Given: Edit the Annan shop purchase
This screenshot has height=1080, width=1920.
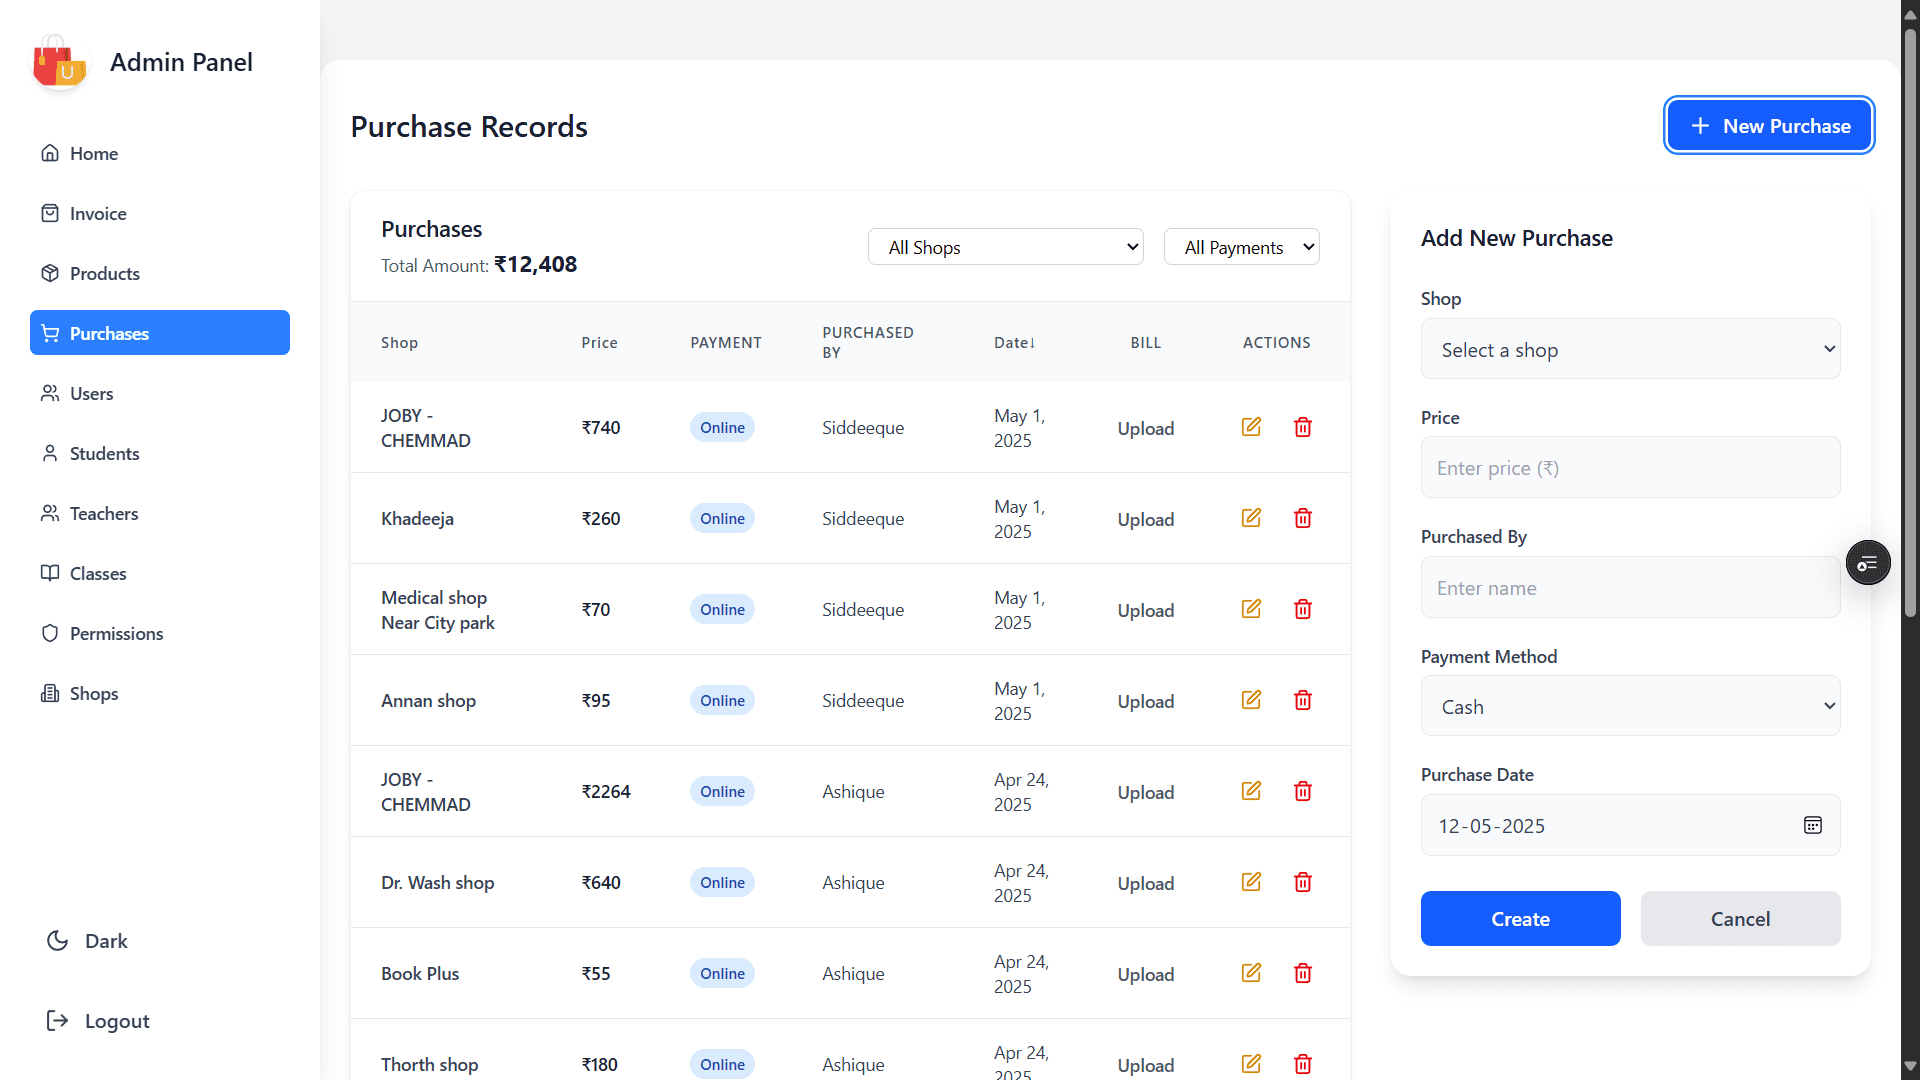Looking at the screenshot, I should (1251, 700).
